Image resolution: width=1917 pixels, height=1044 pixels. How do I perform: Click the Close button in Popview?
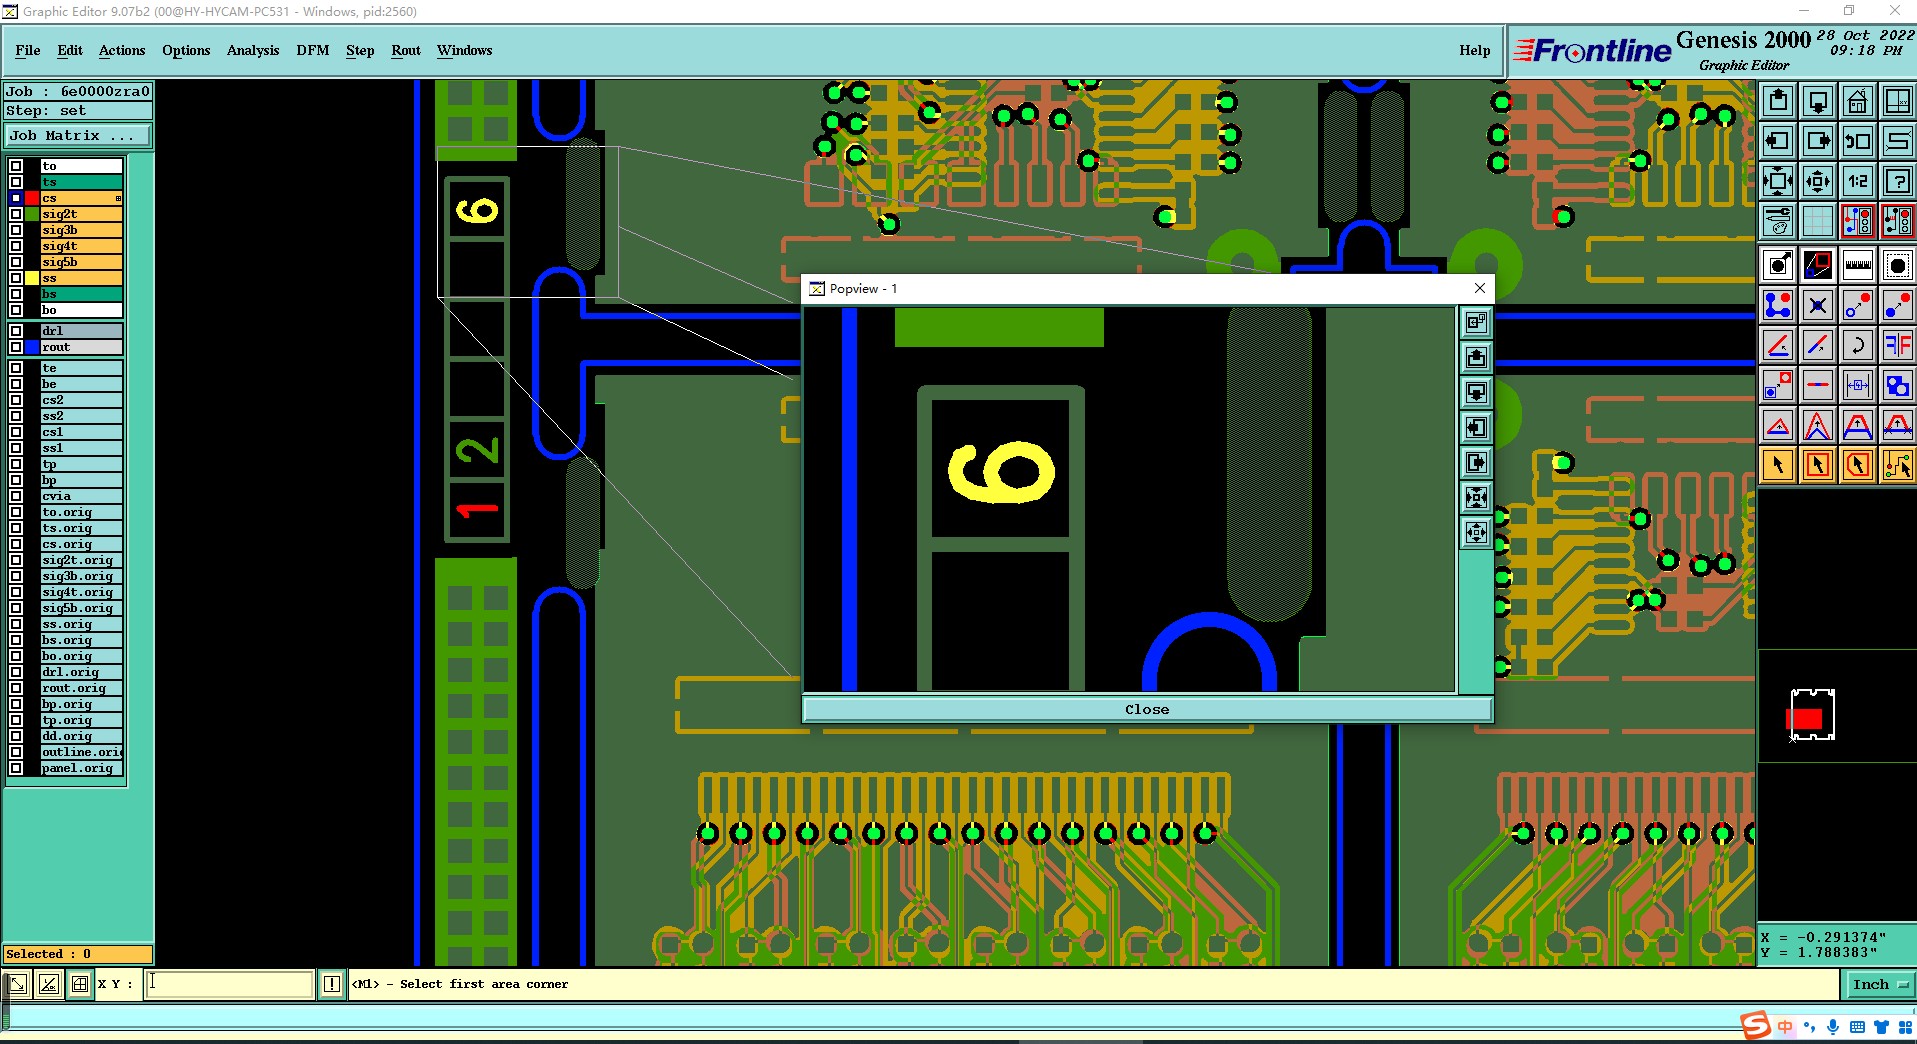pyautogui.click(x=1147, y=709)
